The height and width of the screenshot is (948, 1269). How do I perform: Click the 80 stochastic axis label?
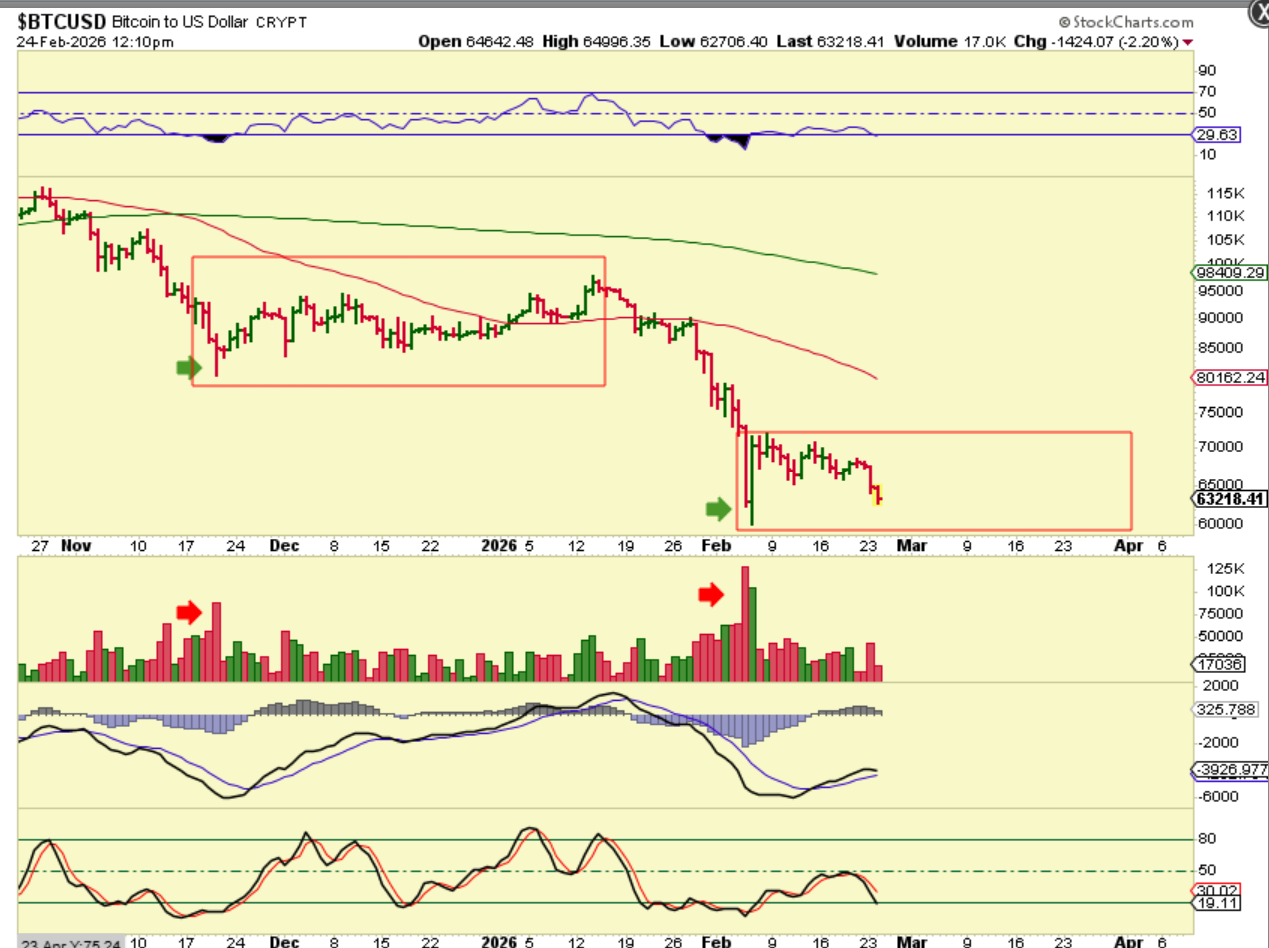pyautogui.click(x=1206, y=840)
